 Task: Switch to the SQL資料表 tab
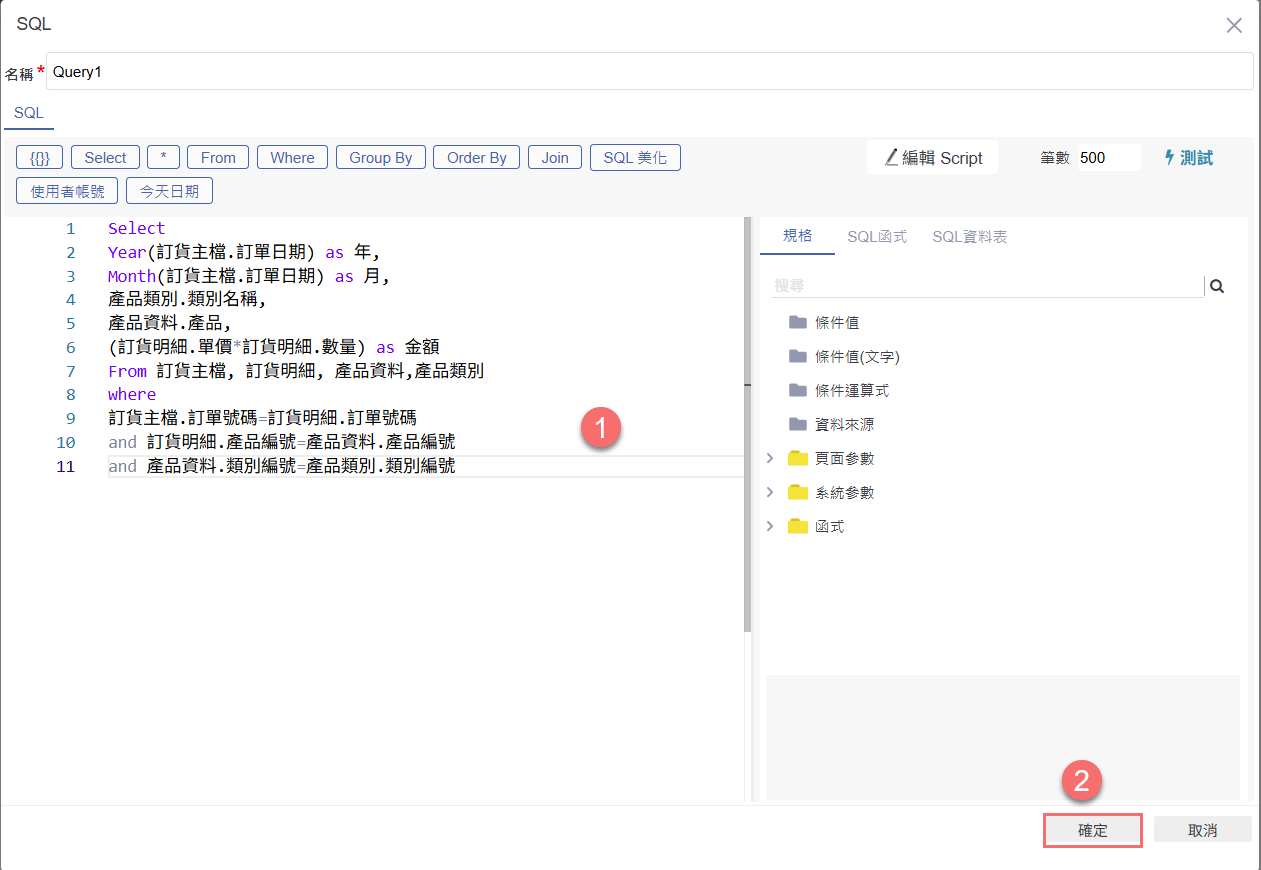point(969,237)
